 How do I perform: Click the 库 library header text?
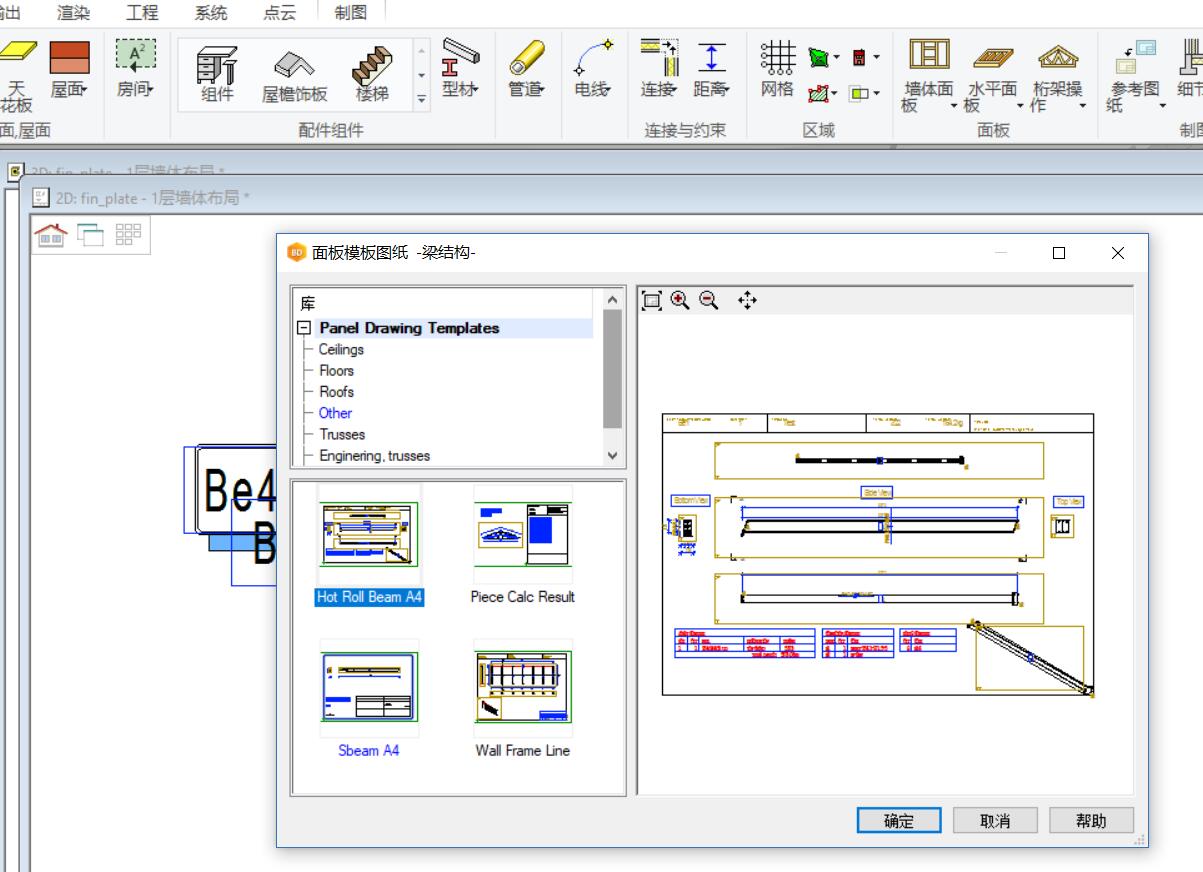(x=307, y=303)
